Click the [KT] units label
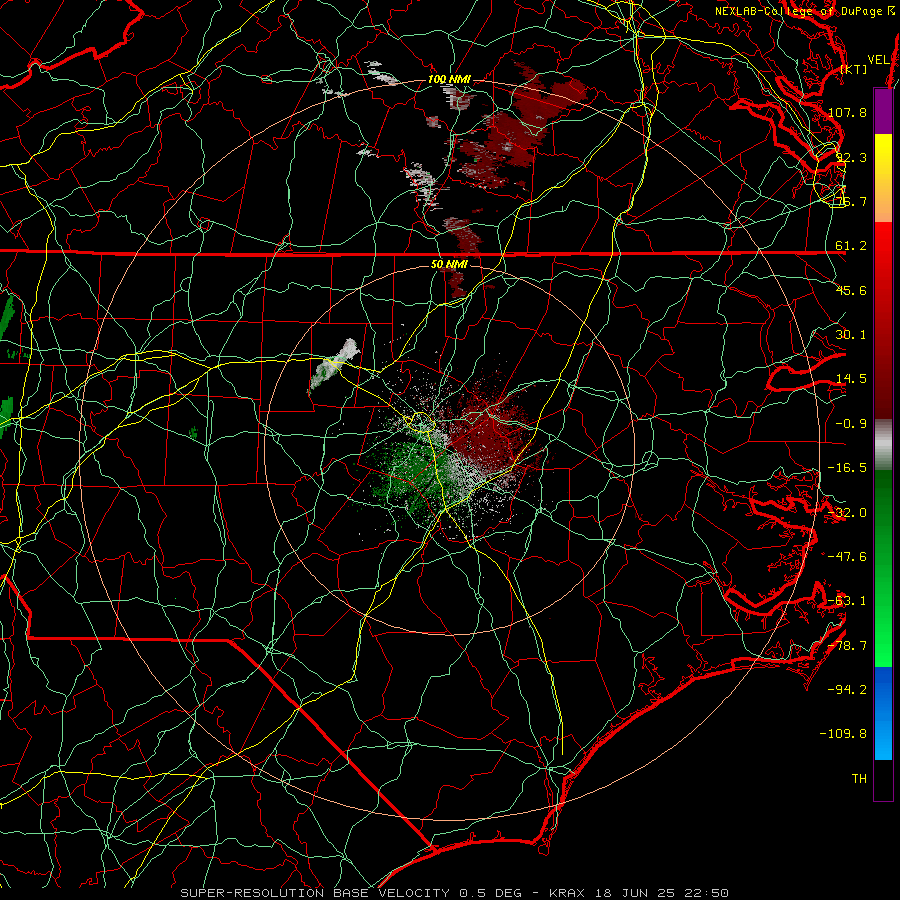This screenshot has width=900, height=900. coord(854,69)
